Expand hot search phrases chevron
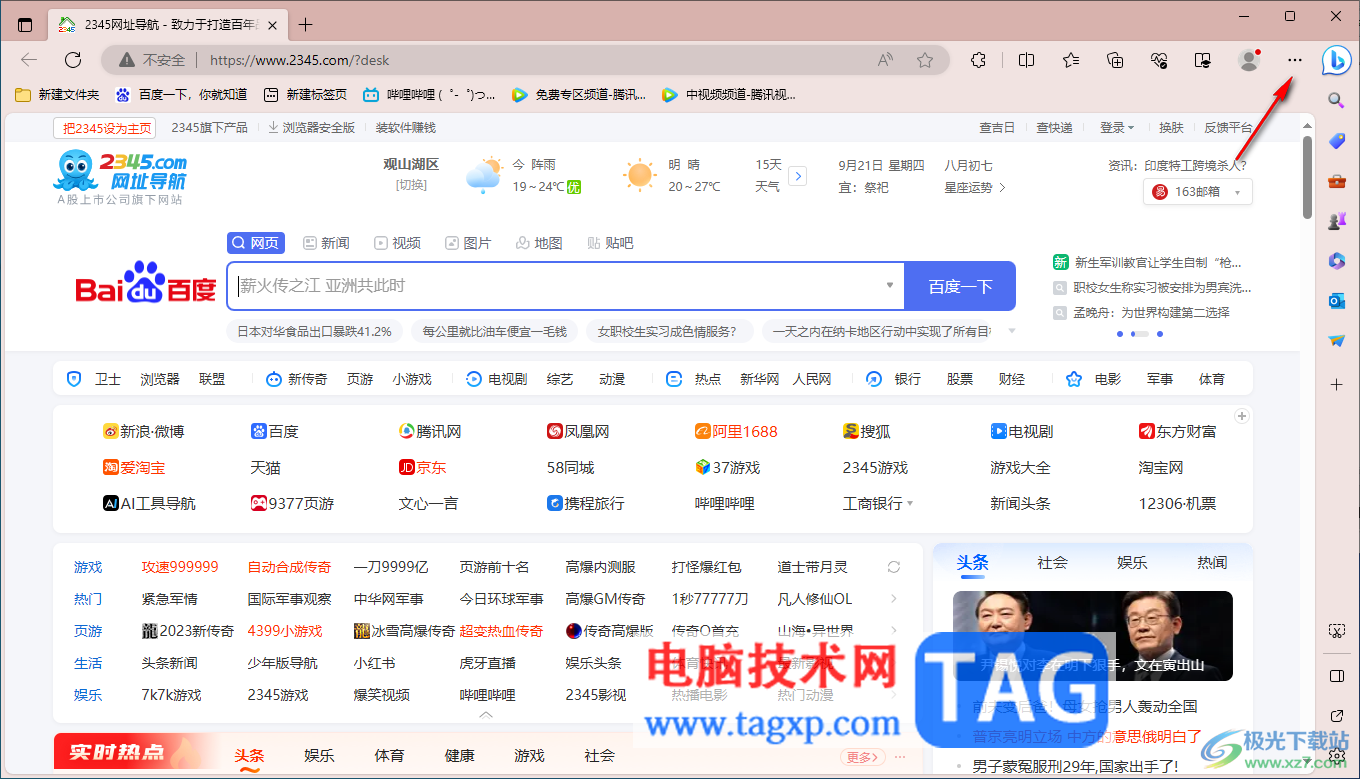This screenshot has height=779, width=1360. (1011, 331)
